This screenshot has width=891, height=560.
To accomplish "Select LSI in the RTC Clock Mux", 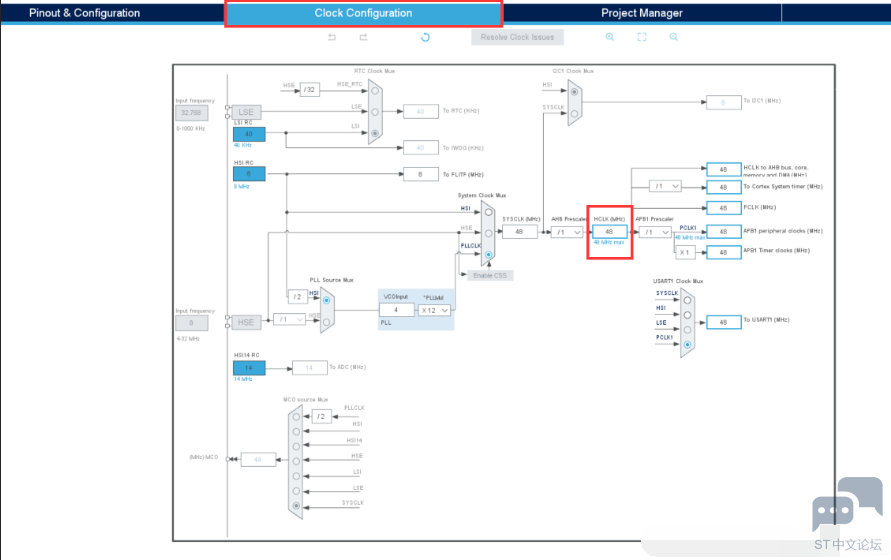I will click(x=375, y=133).
